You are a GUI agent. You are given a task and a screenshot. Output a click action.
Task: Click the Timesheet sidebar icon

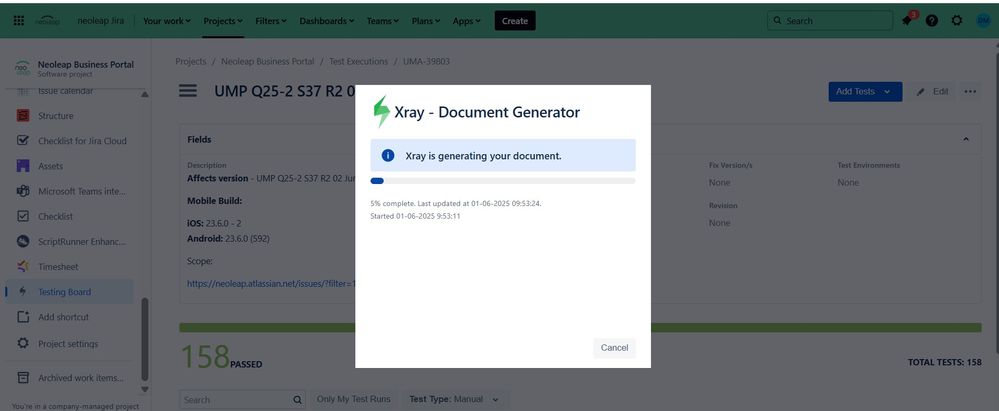click(x=23, y=266)
